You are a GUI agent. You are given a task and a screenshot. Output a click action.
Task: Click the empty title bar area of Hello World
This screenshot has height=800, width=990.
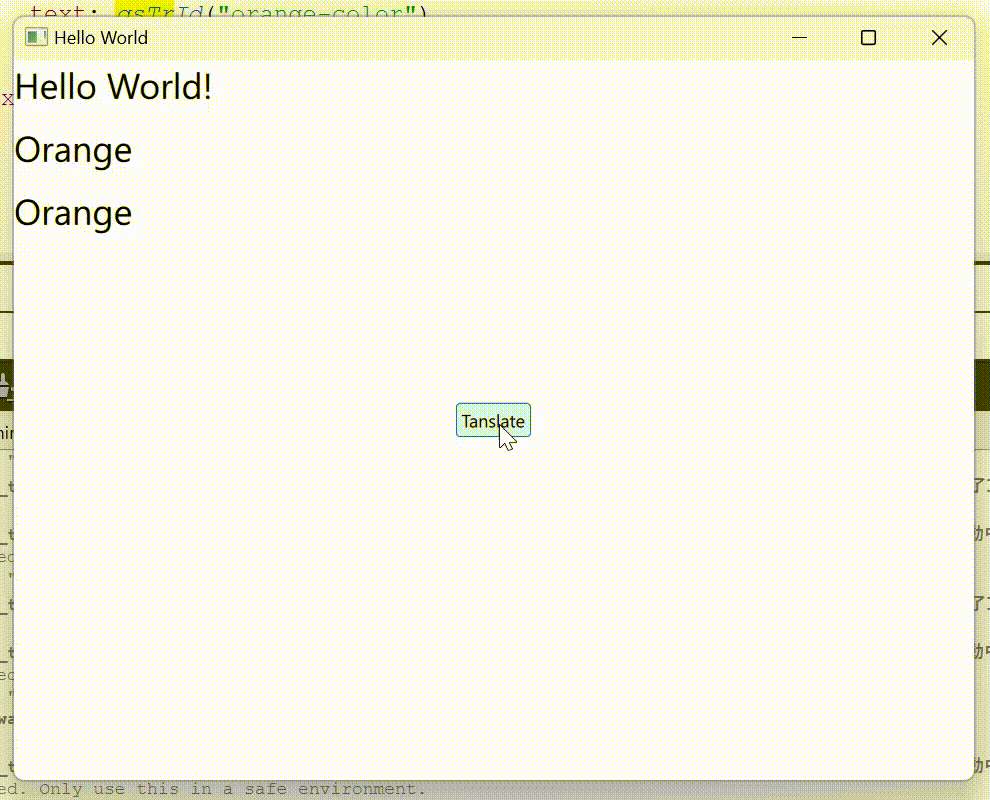[x=450, y=38]
